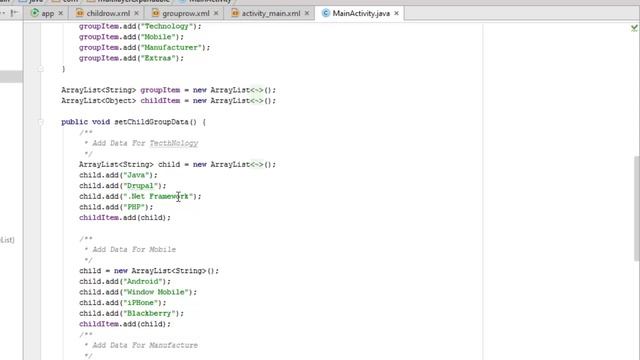Click the line child.add("iPHone")

pyautogui.click(x=122, y=302)
